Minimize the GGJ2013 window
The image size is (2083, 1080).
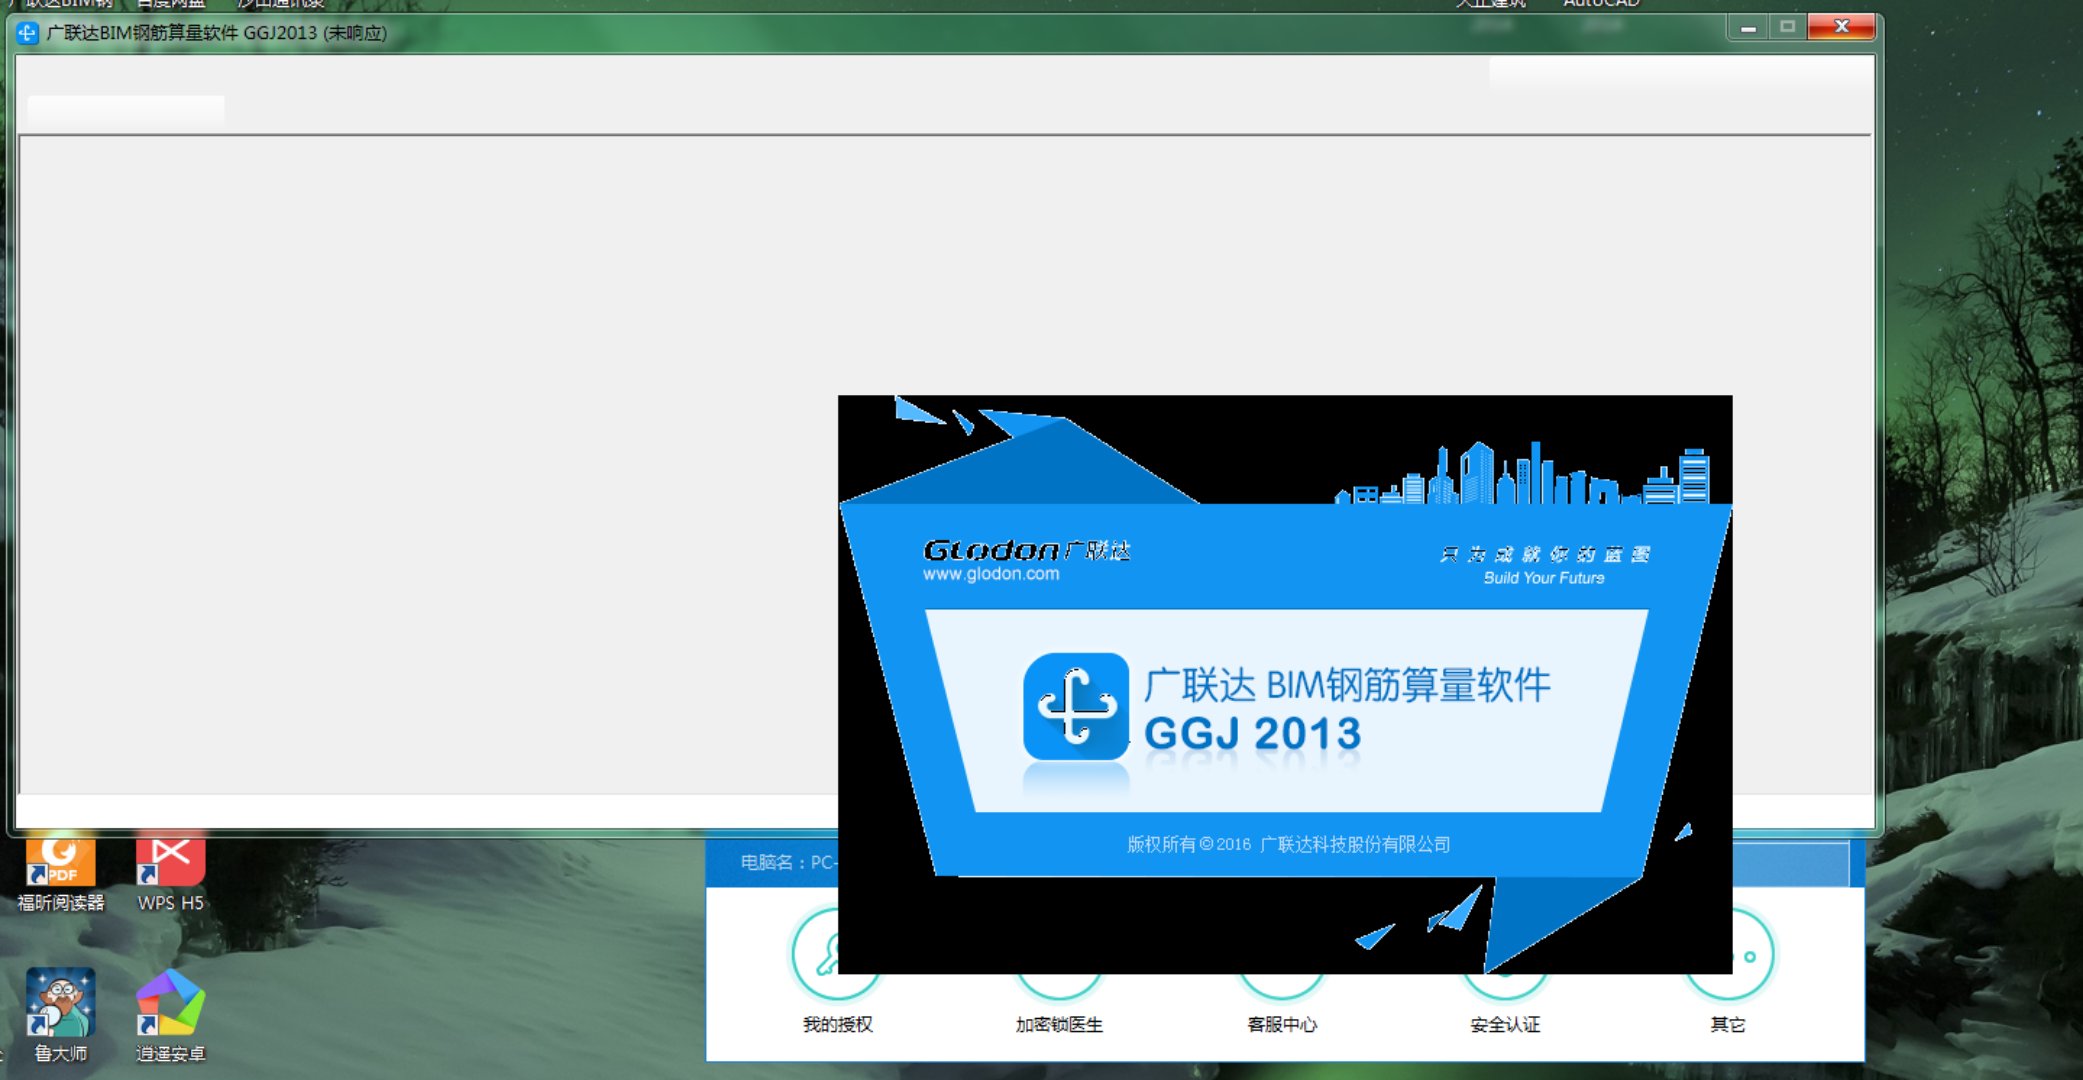tap(1748, 28)
